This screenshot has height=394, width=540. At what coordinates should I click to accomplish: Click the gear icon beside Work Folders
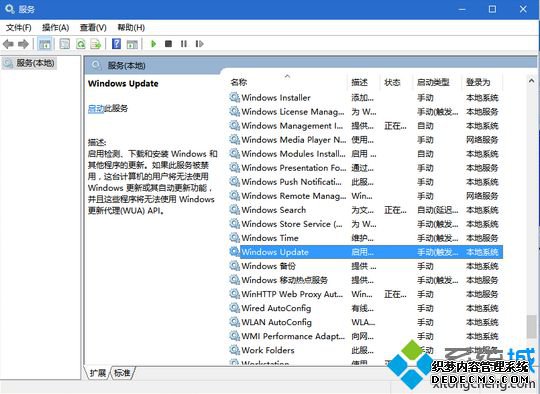point(235,350)
